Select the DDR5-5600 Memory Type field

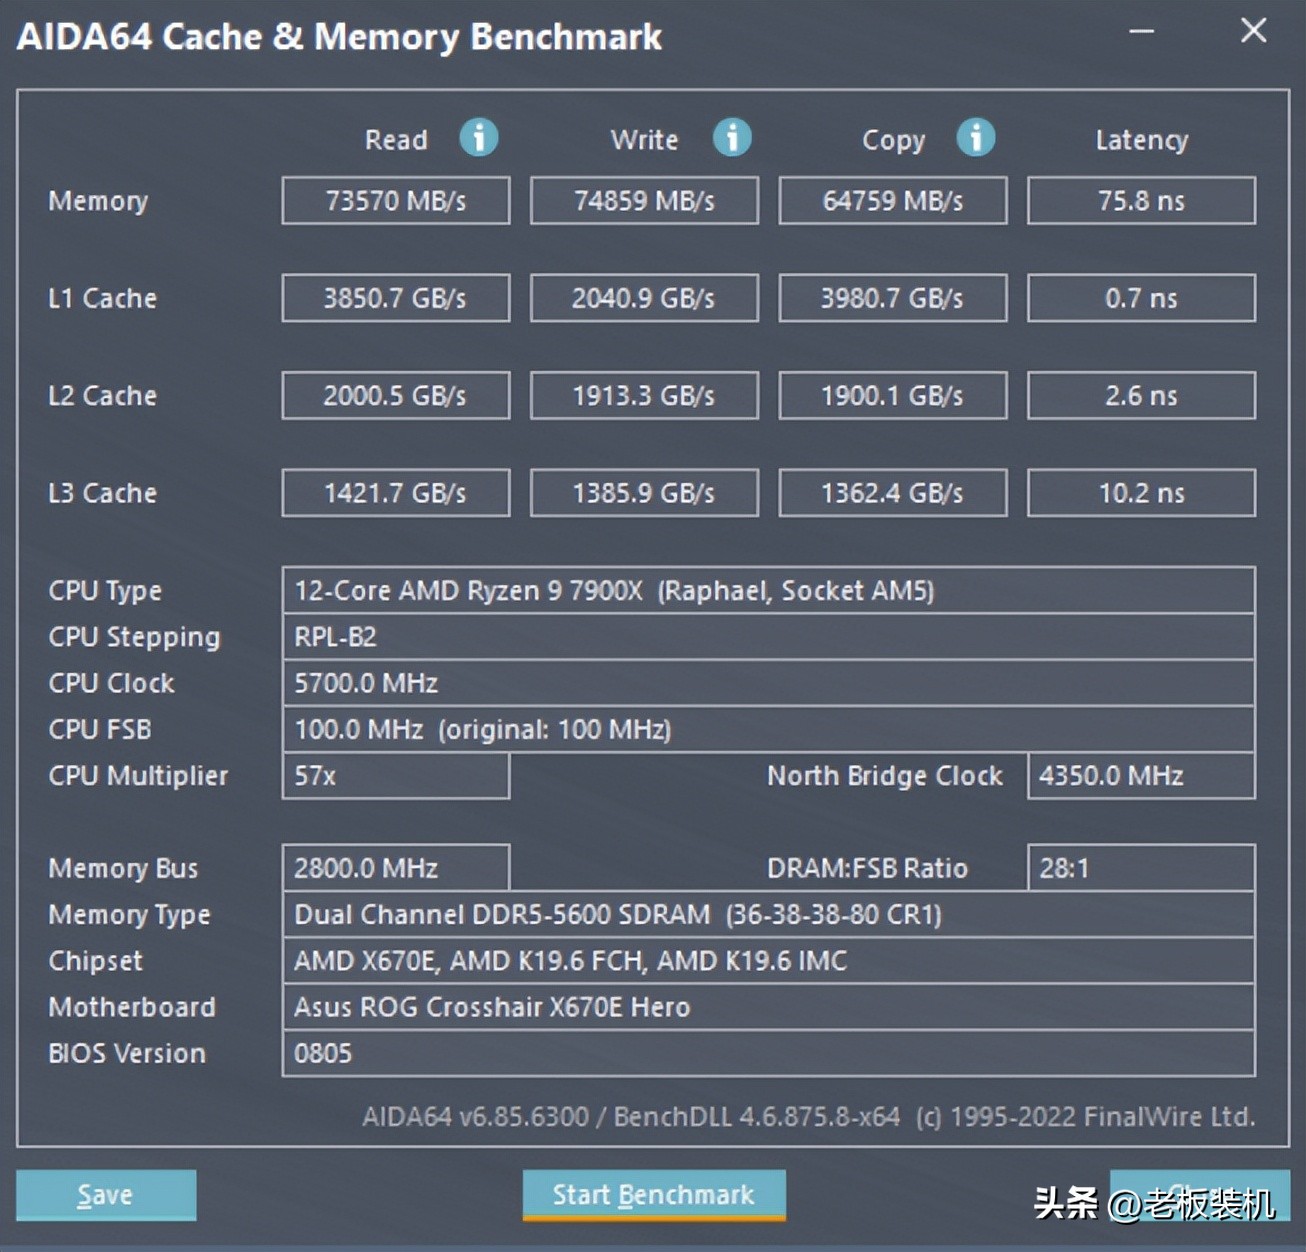768,914
